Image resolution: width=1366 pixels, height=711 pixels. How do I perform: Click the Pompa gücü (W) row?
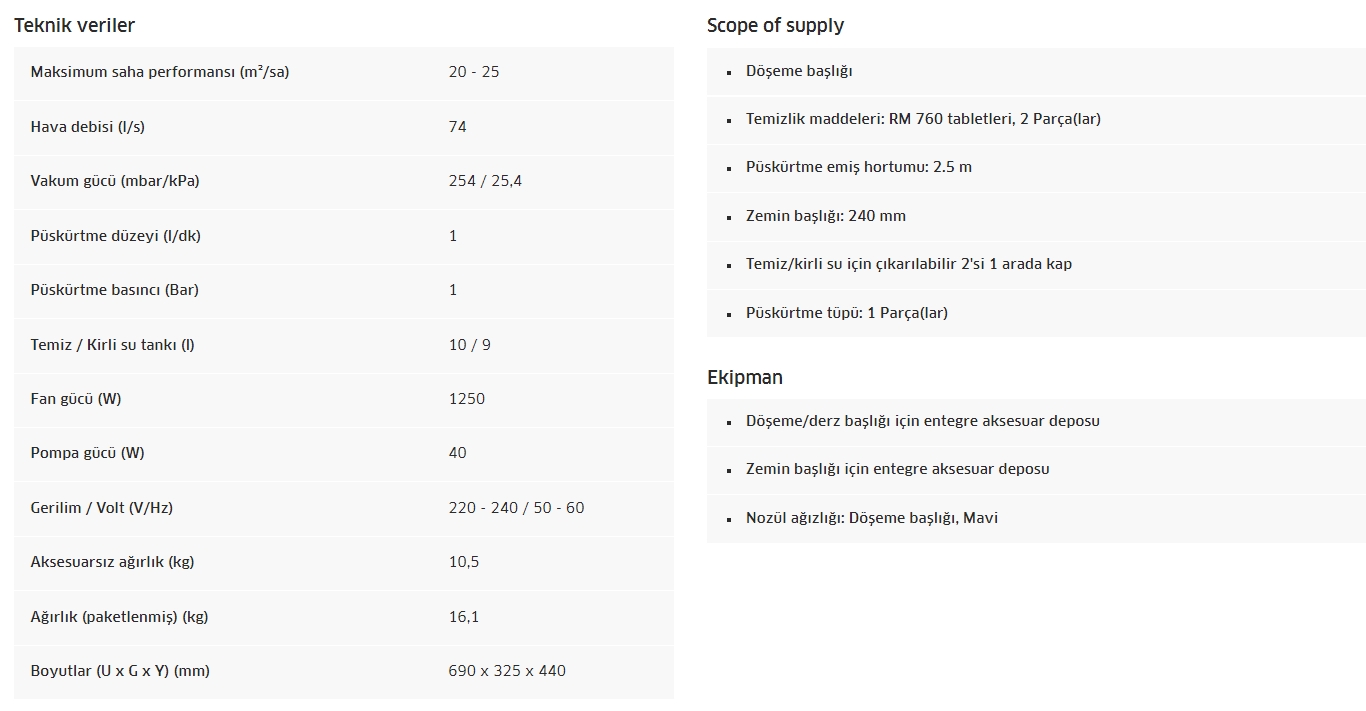[344, 453]
